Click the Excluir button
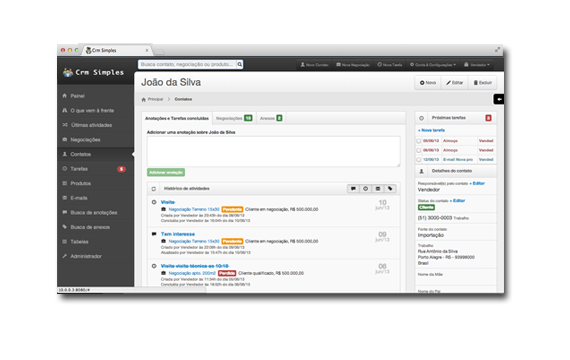The height and width of the screenshot is (360, 570). (x=482, y=83)
